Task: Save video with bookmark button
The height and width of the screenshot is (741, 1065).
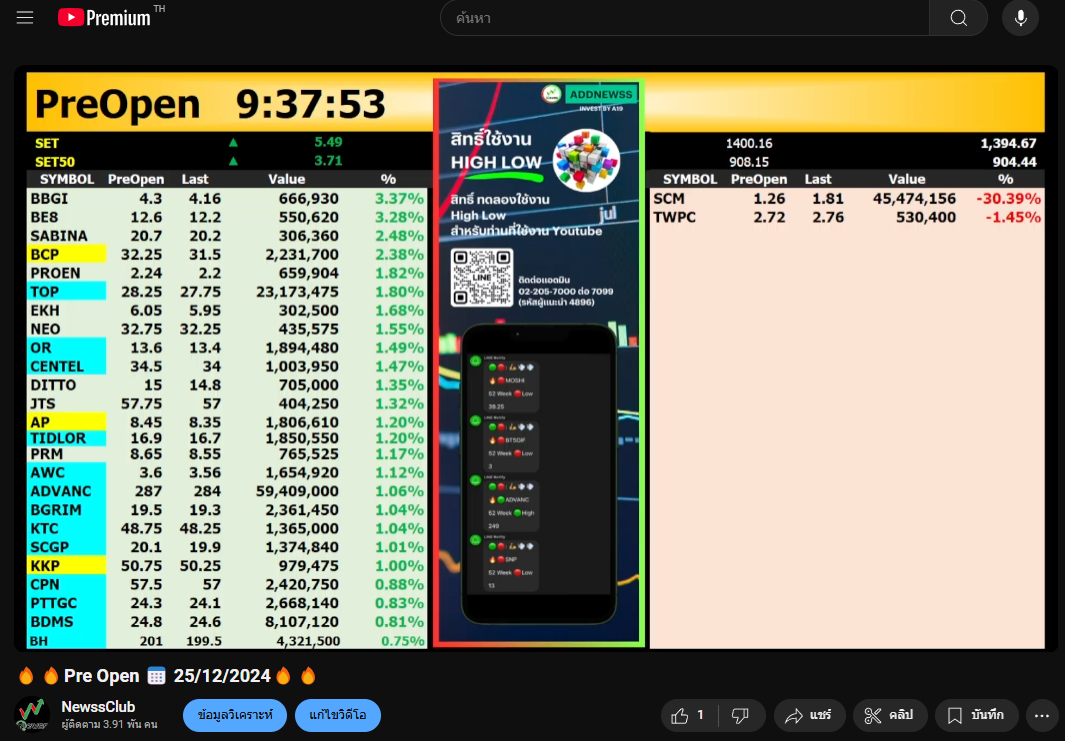Action: coord(976,715)
